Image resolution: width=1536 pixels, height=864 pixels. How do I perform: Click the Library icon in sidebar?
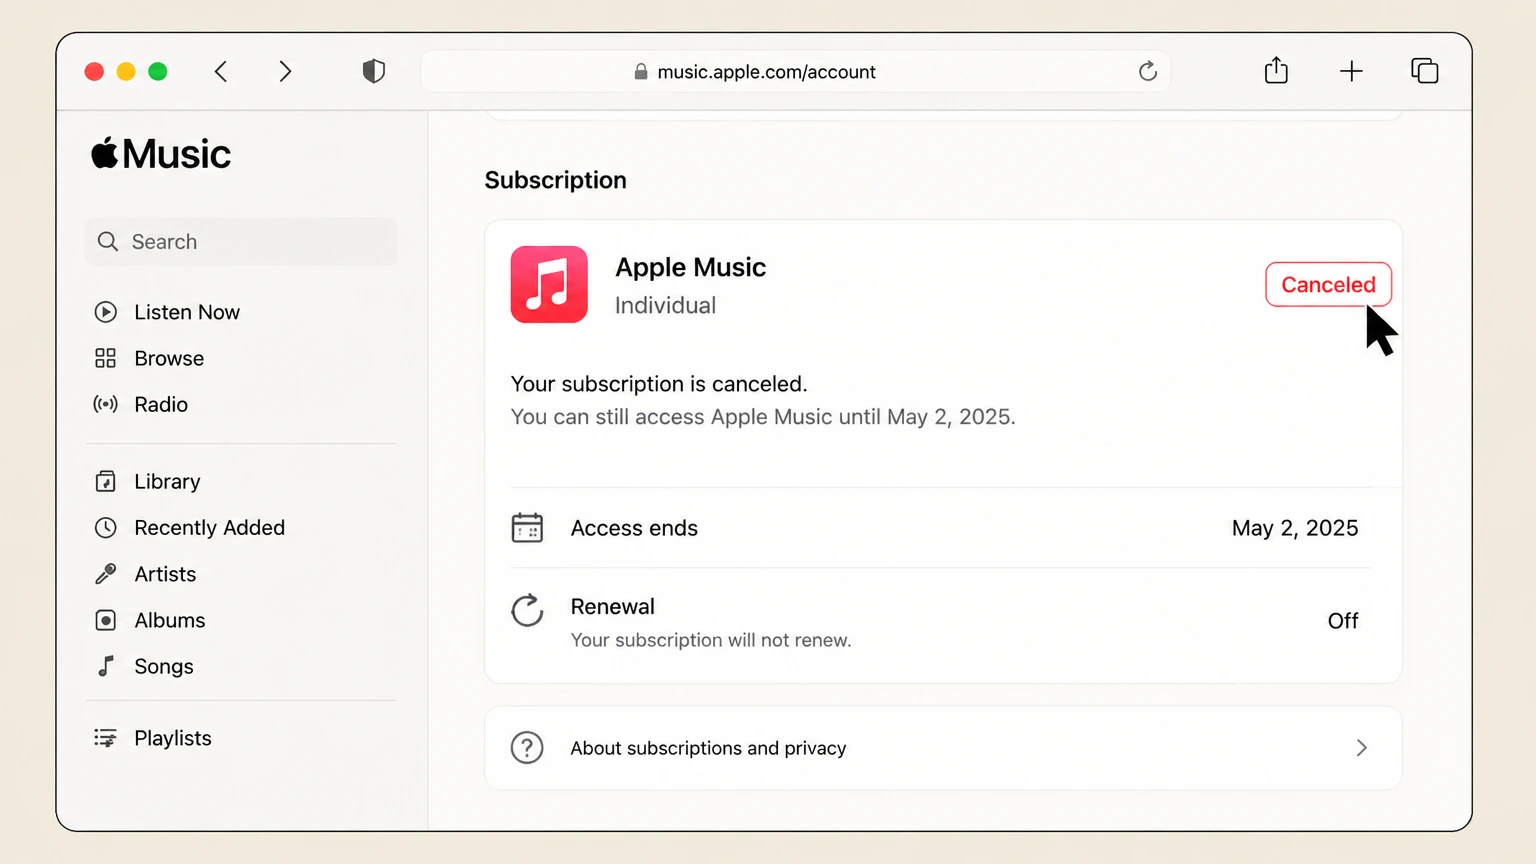[106, 481]
